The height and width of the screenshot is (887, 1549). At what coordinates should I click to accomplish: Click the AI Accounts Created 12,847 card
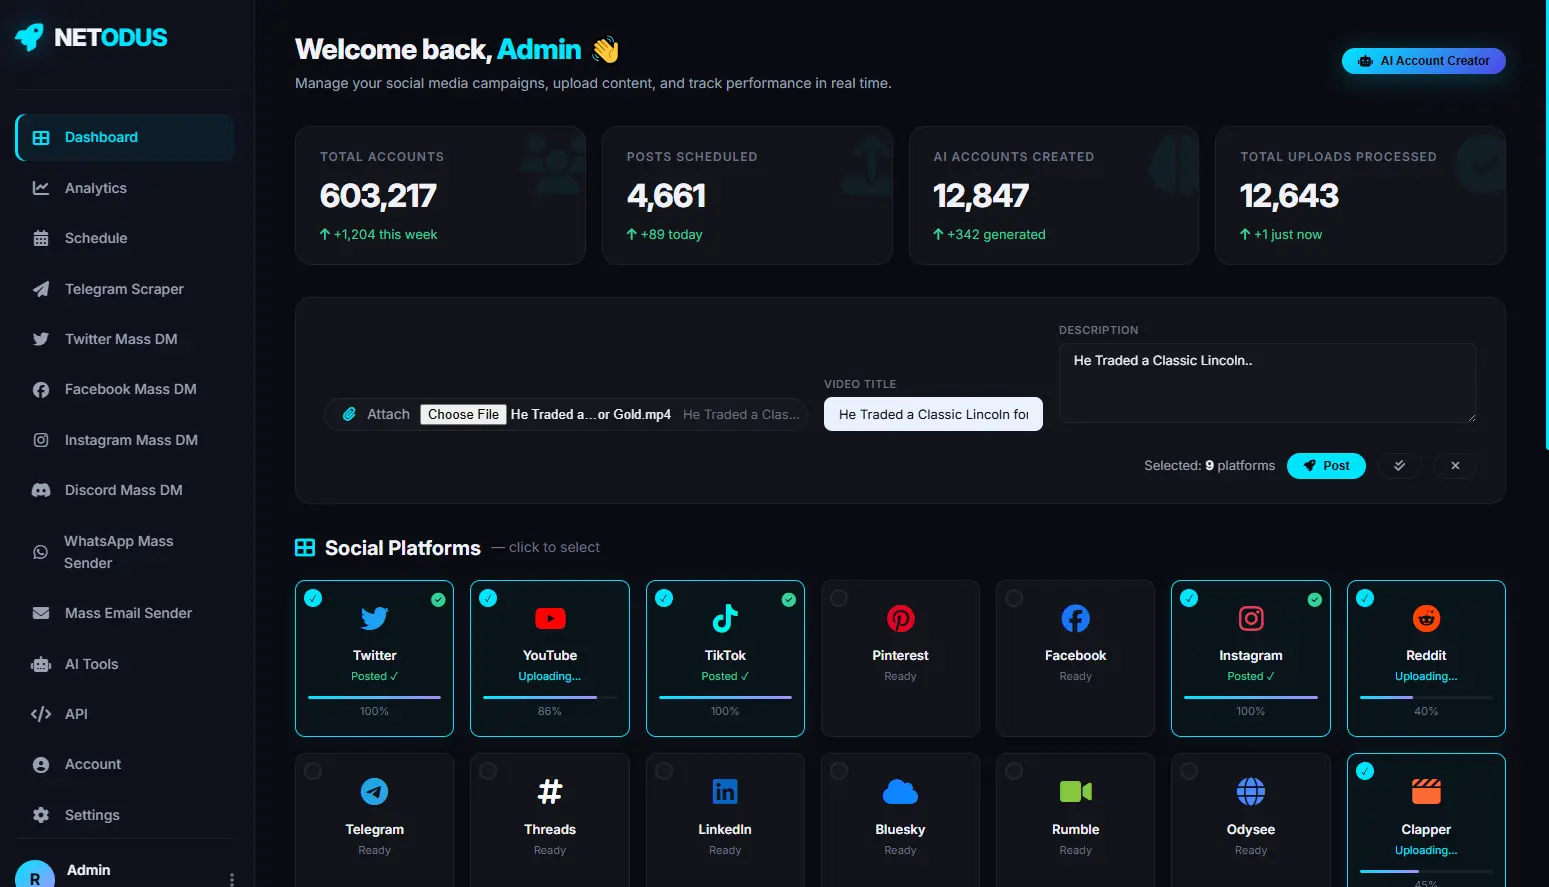coord(1054,195)
